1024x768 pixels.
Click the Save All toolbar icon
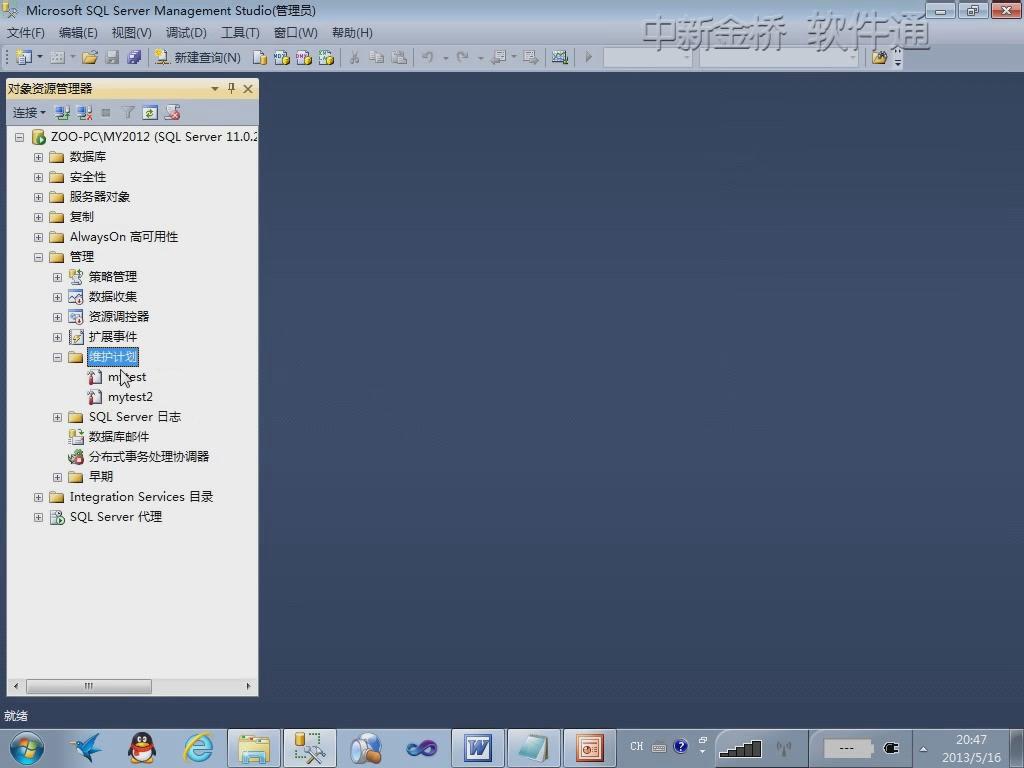tap(134, 57)
